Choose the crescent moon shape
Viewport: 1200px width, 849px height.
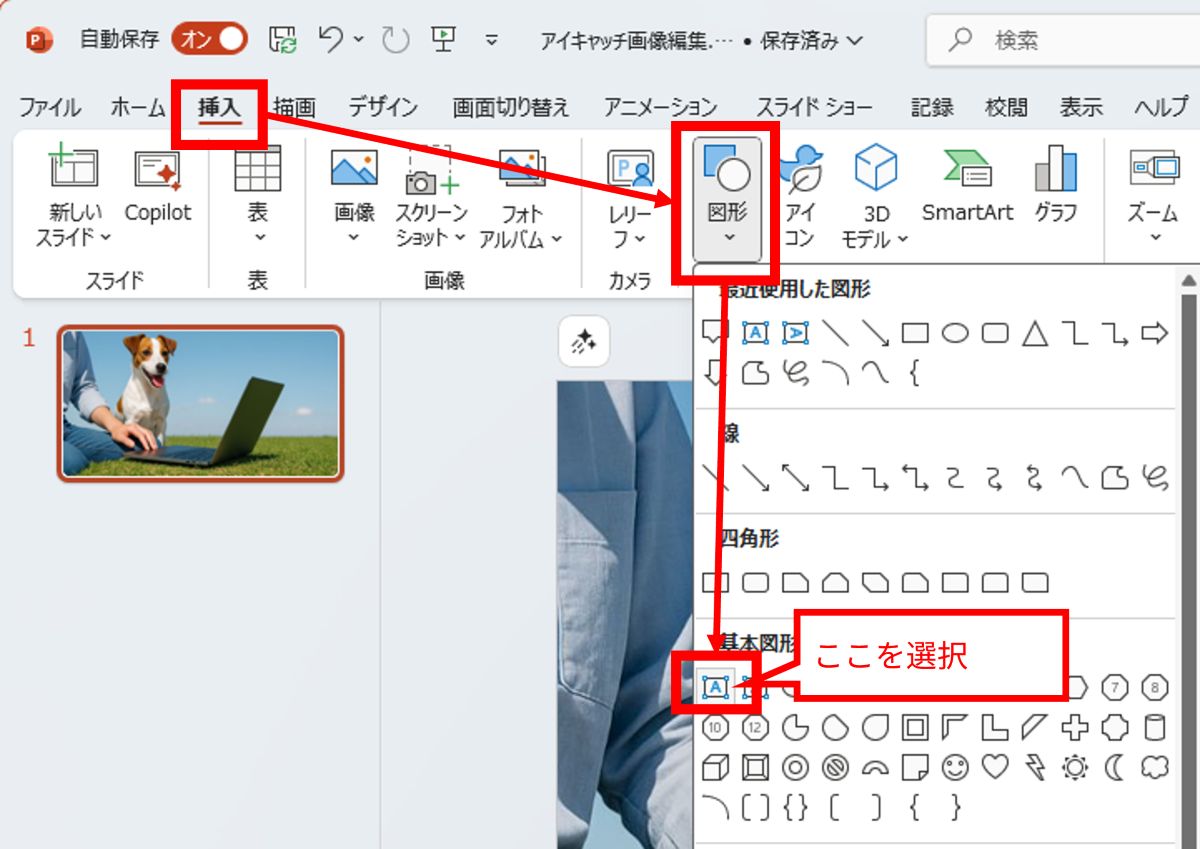point(1115,767)
